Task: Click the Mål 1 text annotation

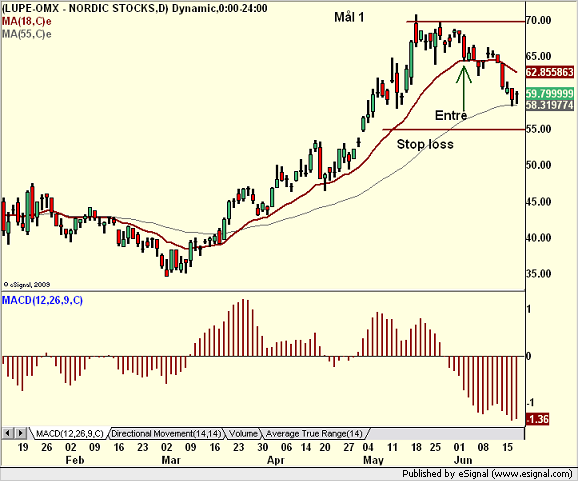Action: coord(349,17)
